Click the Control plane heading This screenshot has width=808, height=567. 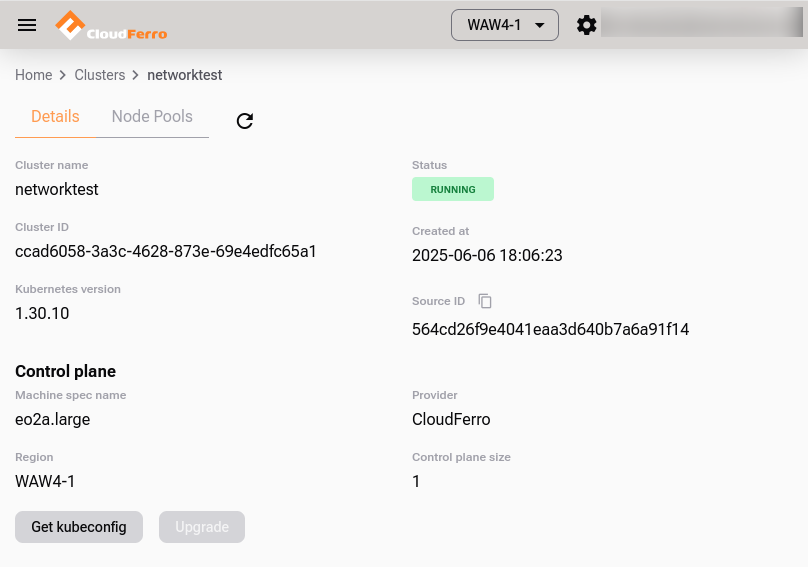click(65, 371)
